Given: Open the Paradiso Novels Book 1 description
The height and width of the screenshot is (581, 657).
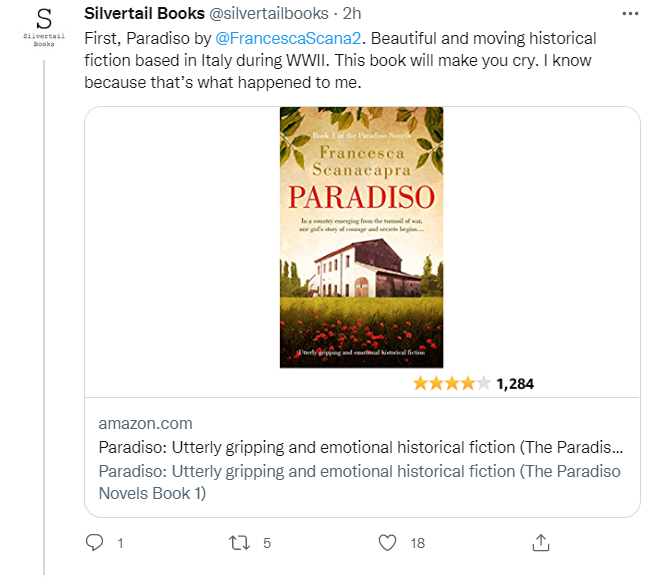Looking at the screenshot, I should (360, 482).
